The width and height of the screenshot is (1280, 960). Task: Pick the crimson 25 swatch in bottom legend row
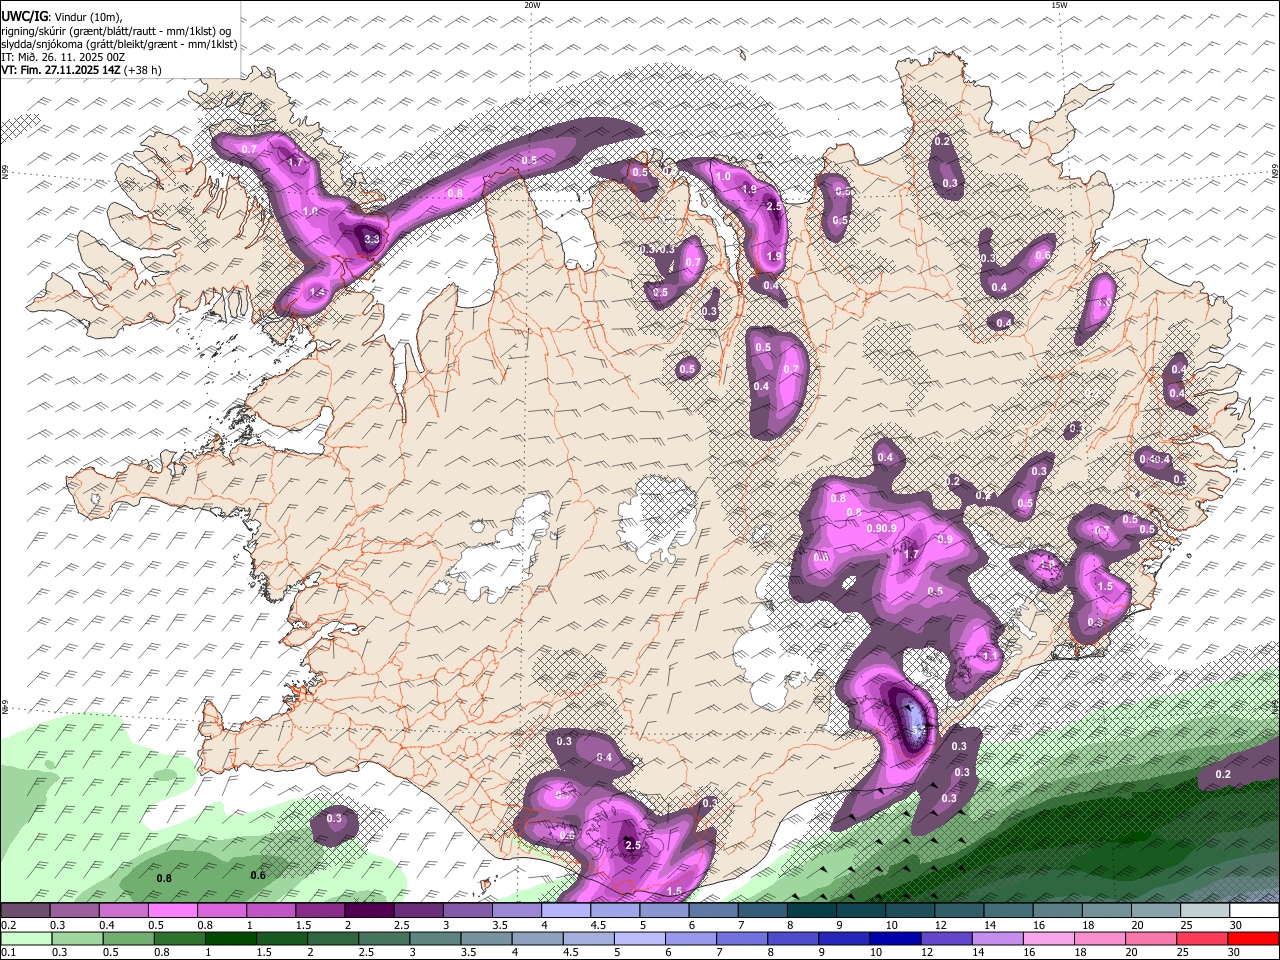pos(1201,939)
